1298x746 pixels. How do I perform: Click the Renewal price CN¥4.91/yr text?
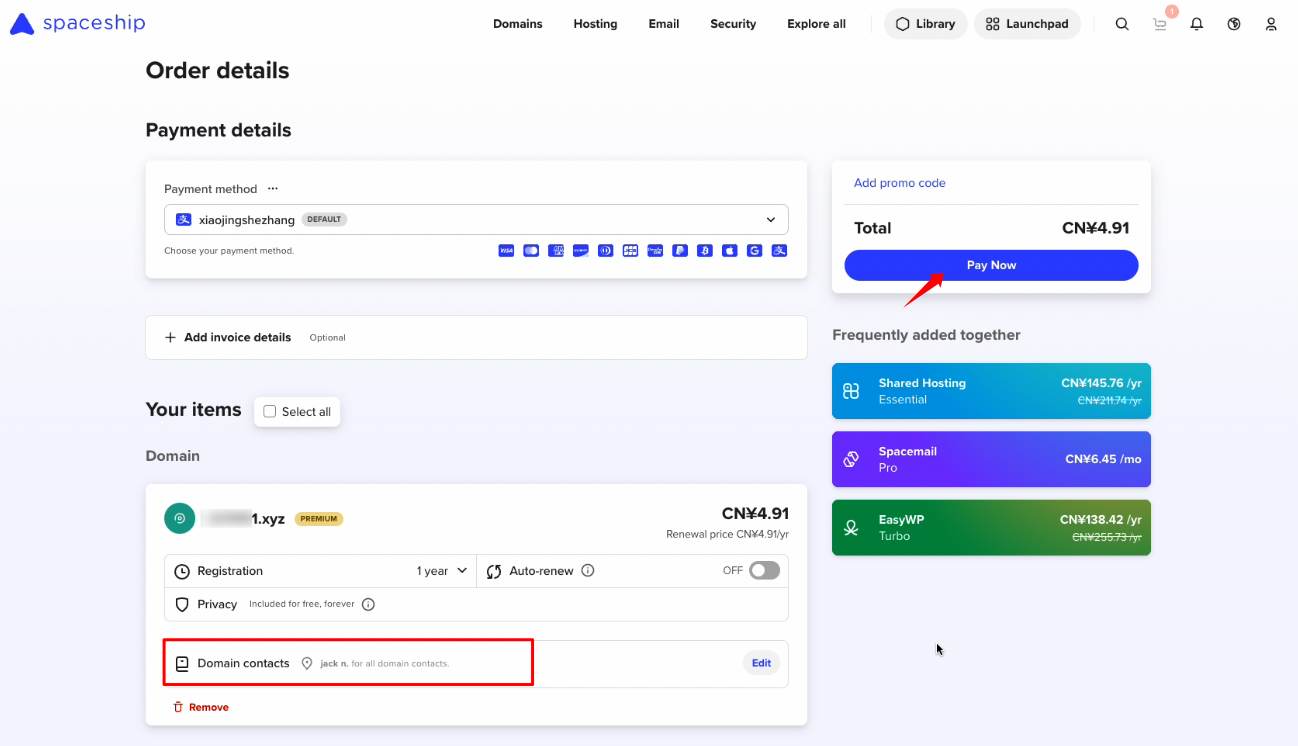pos(727,534)
